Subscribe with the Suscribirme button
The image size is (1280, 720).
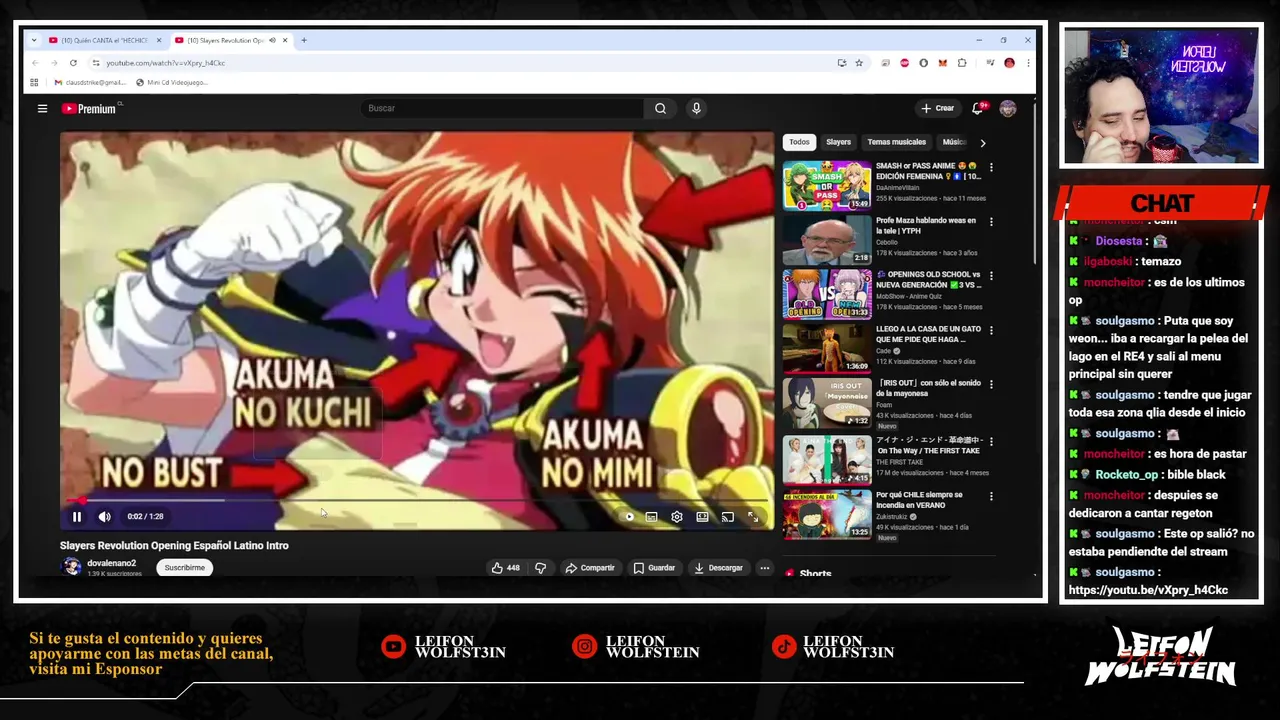(x=184, y=568)
